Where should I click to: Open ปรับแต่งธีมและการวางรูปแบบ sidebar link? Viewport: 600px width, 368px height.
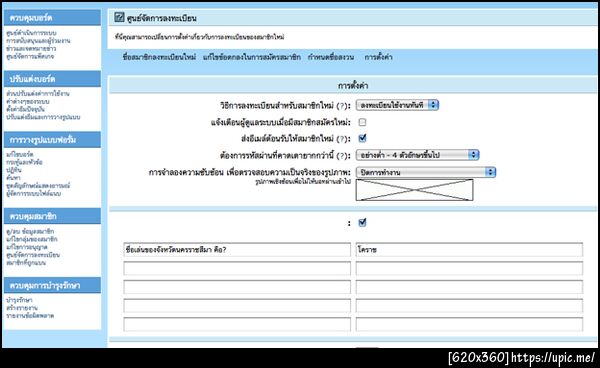point(43,117)
